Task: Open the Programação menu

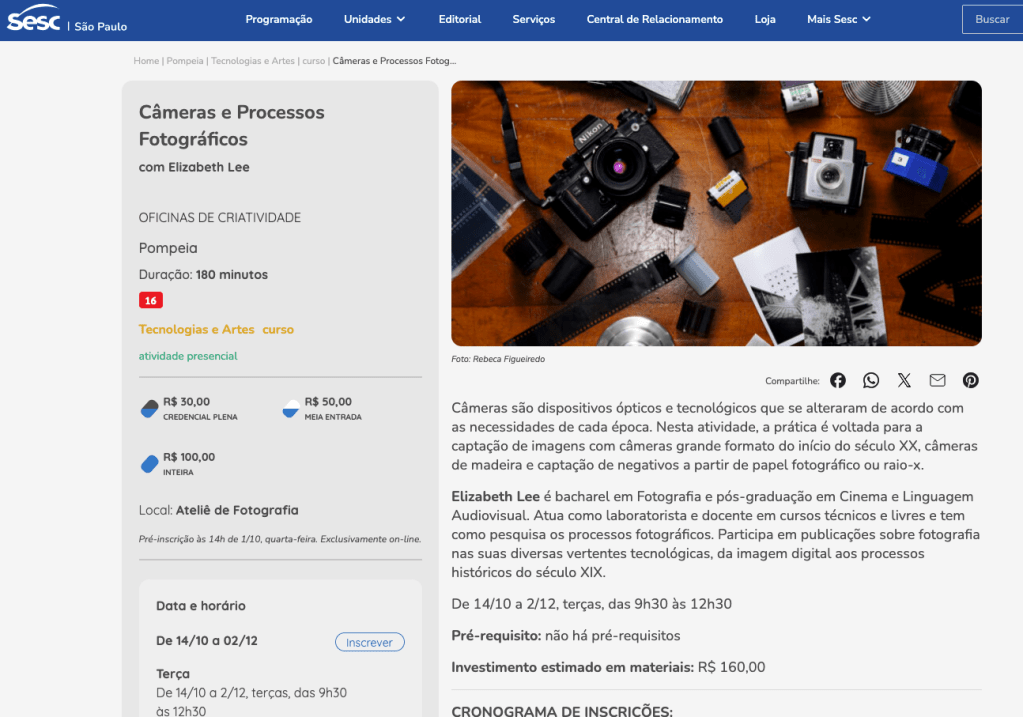Action: [x=279, y=19]
